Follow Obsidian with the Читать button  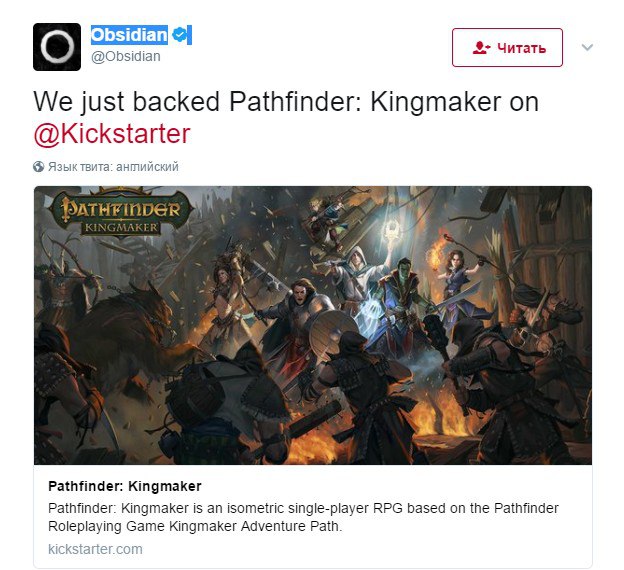pyautogui.click(x=507, y=47)
